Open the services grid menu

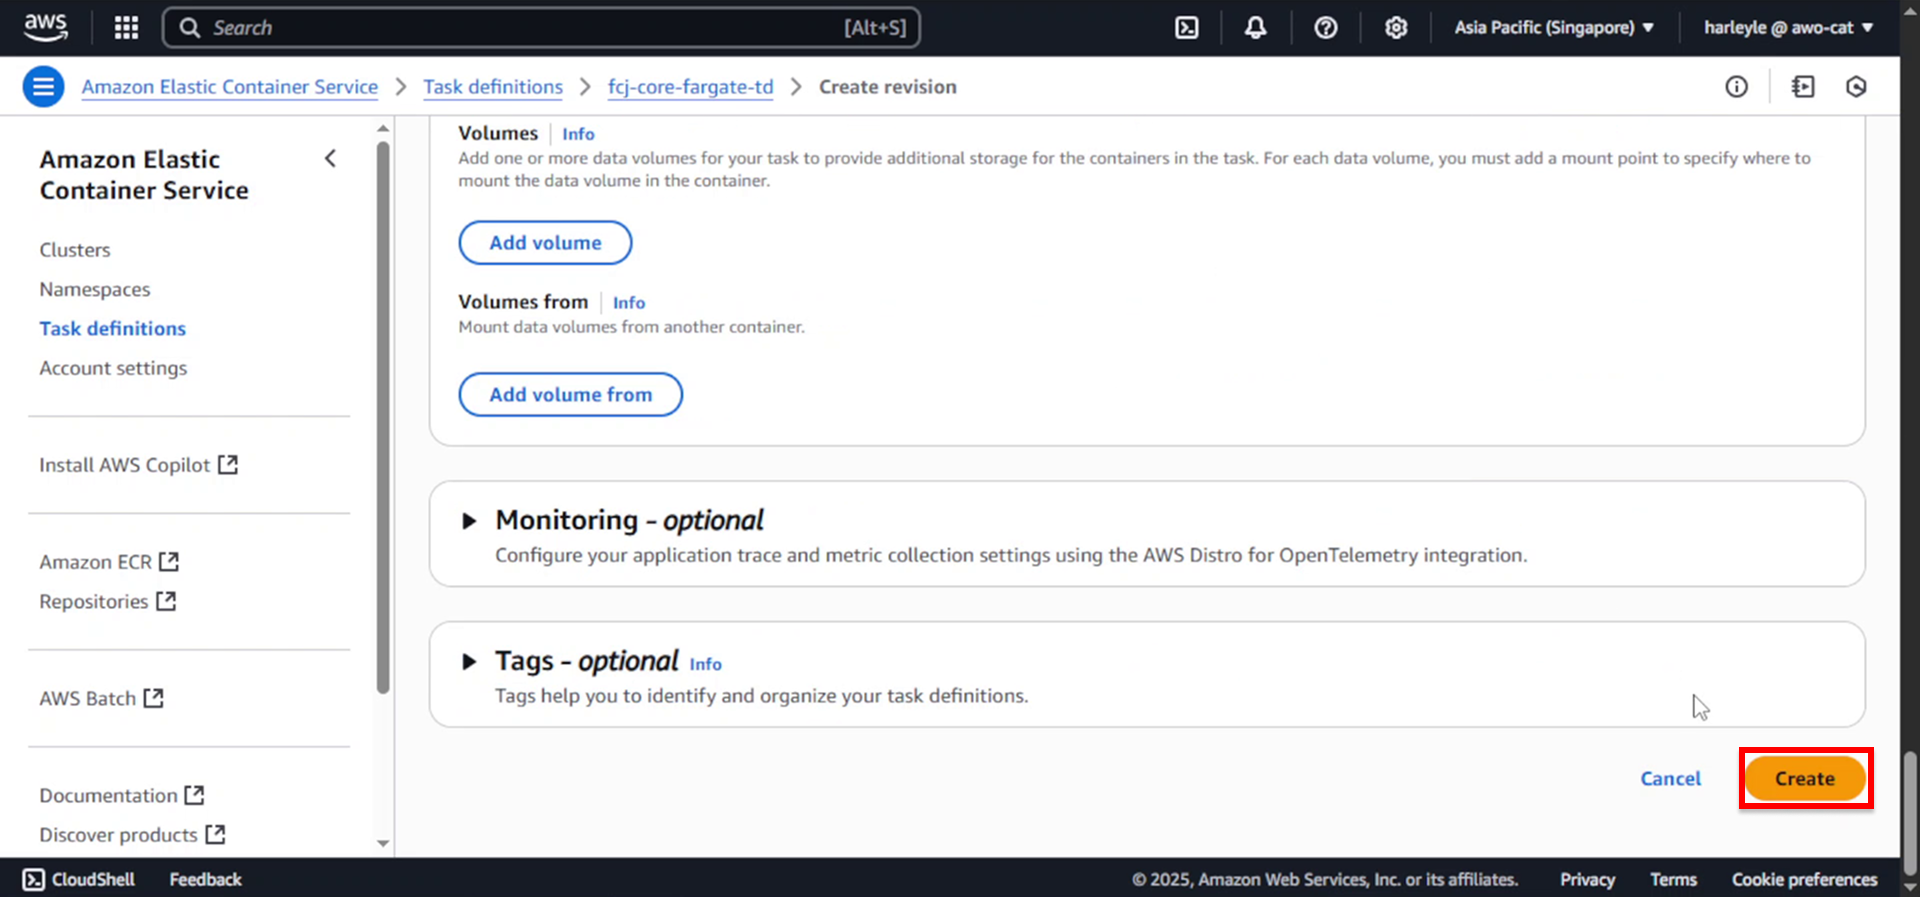pos(126,27)
